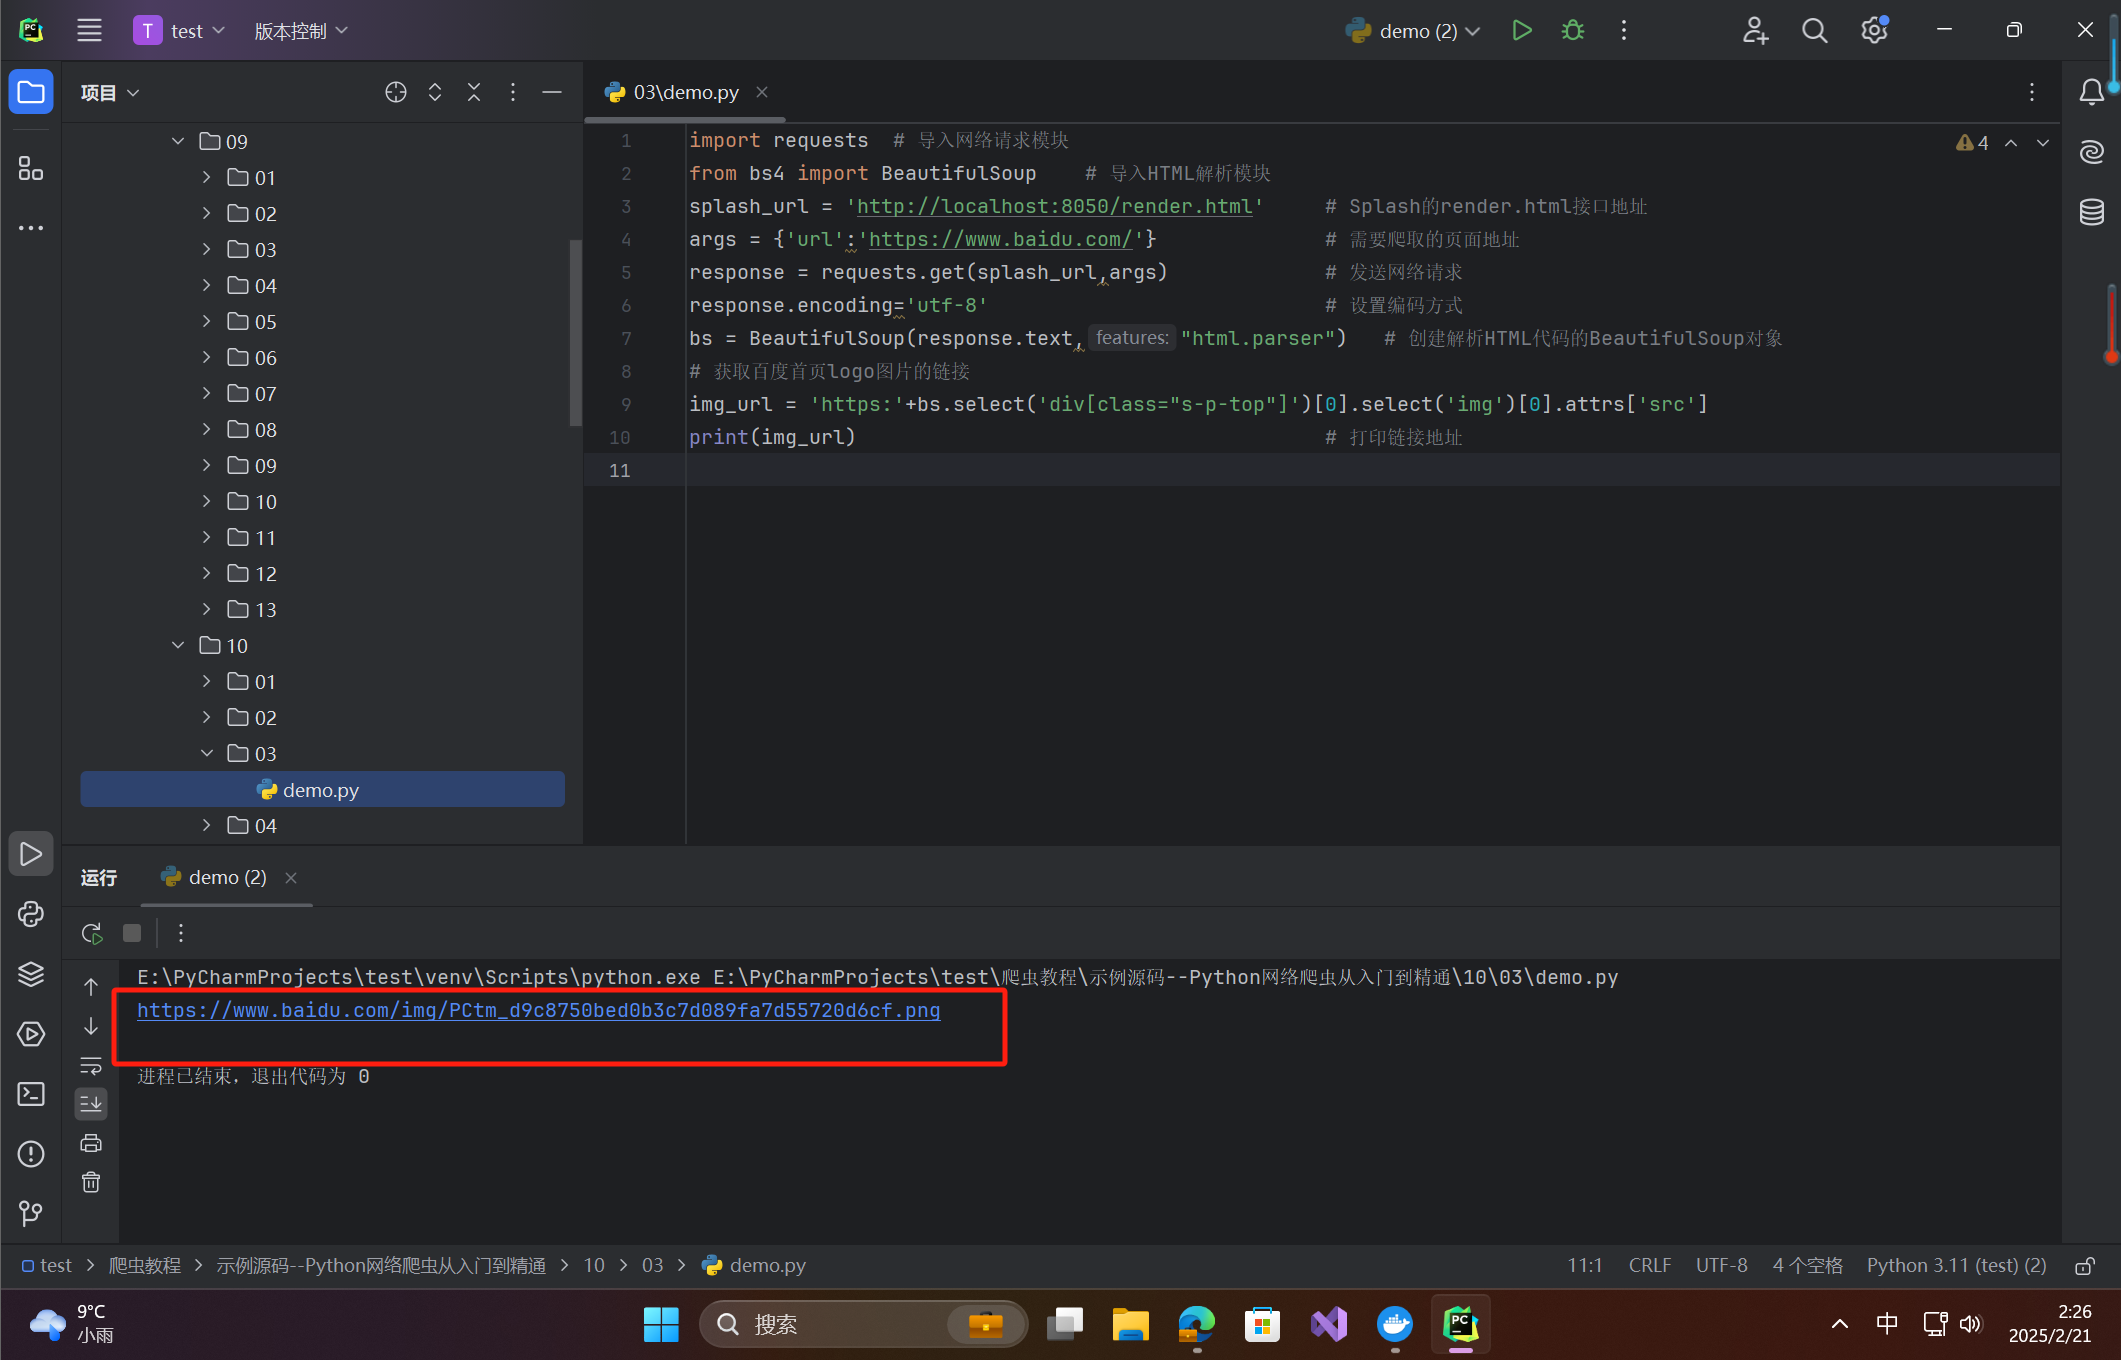The image size is (2121, 1360).
Task: Open Python Packages tool window
Action: point(31,973)
